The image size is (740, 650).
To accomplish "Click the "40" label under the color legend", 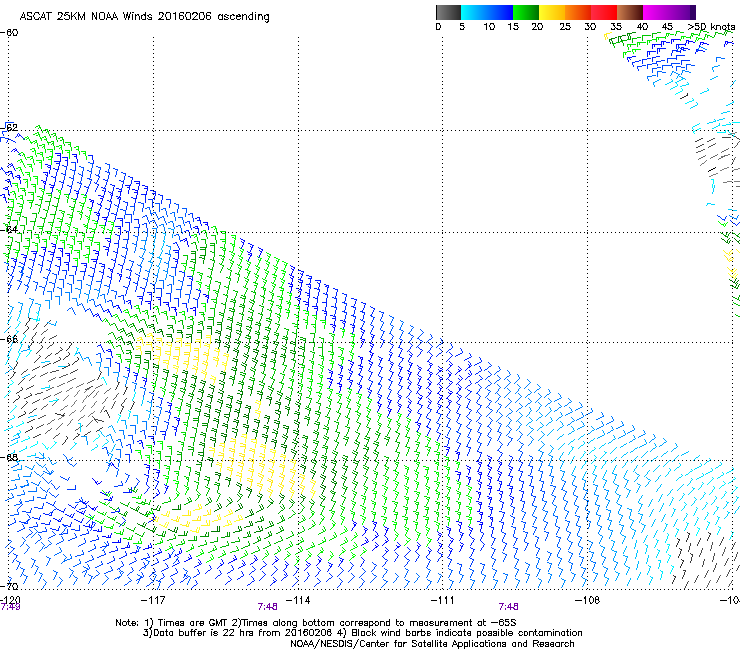I will point(642,27).
